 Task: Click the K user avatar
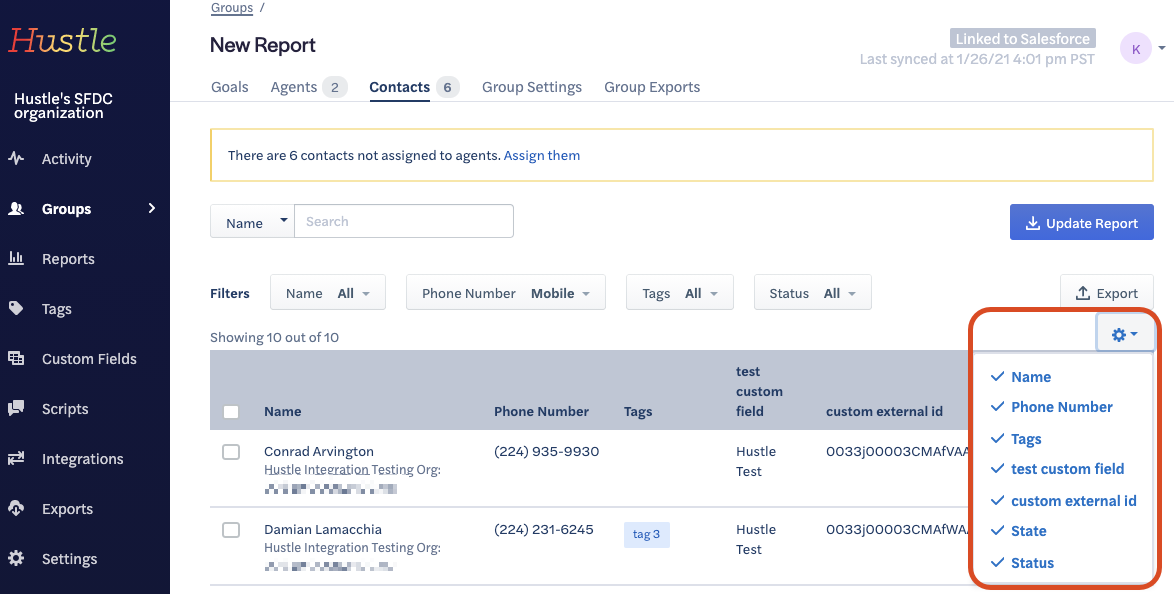tap(1135, 49)
